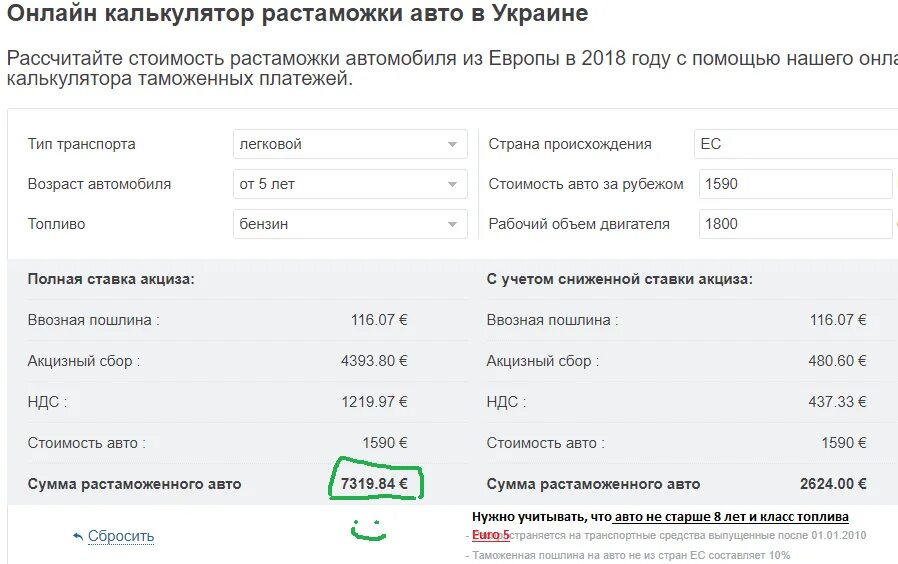Click the arrow icon beside Сбросить
The width and height of the screenshot is (898, 564).
[x=78, y=536]
